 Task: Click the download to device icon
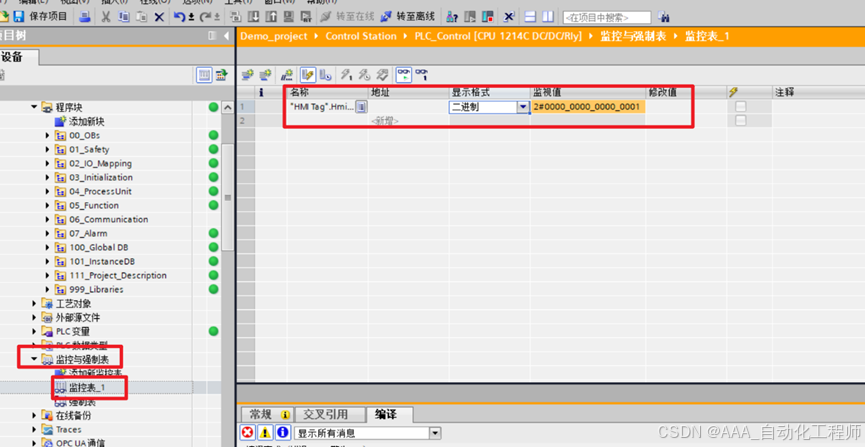click(253, 17)
